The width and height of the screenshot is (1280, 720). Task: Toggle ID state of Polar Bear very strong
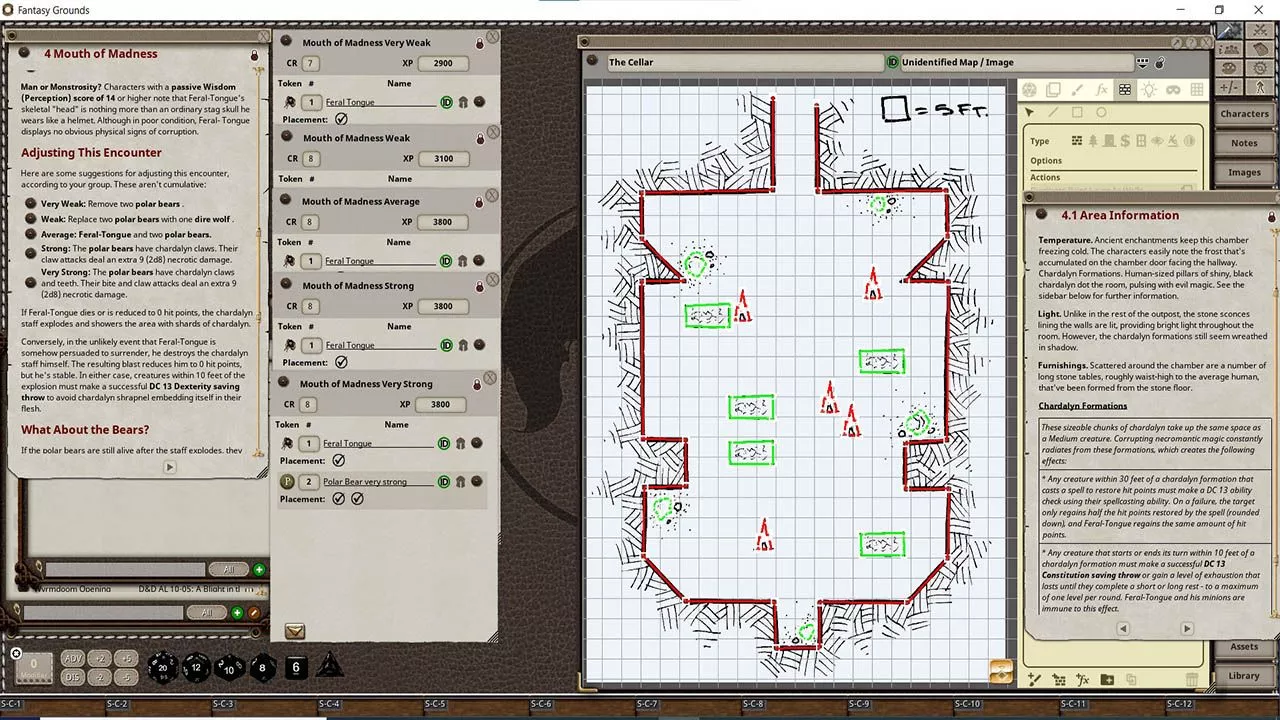(x=444, y=481)
